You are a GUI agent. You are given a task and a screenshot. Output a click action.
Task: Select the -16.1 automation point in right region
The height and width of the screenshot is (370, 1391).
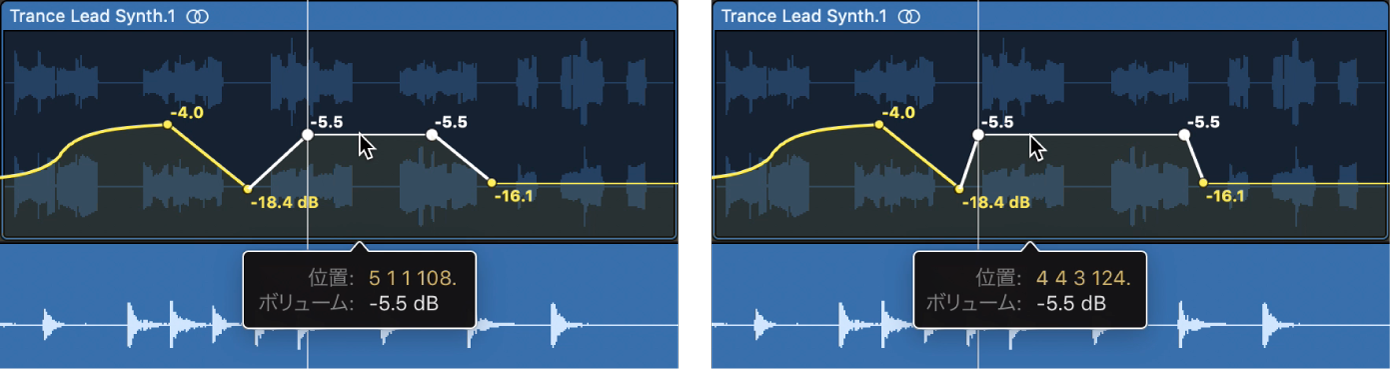click(1203, 182)
